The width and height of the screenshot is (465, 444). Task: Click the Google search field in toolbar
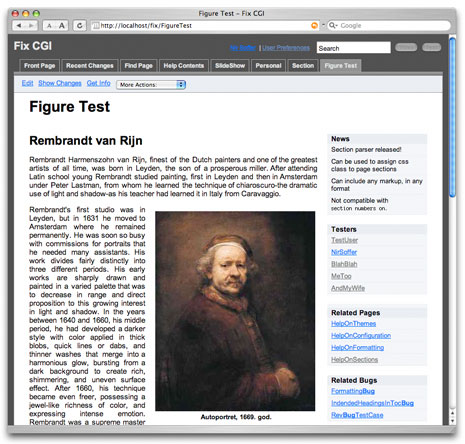coord(388,25)
